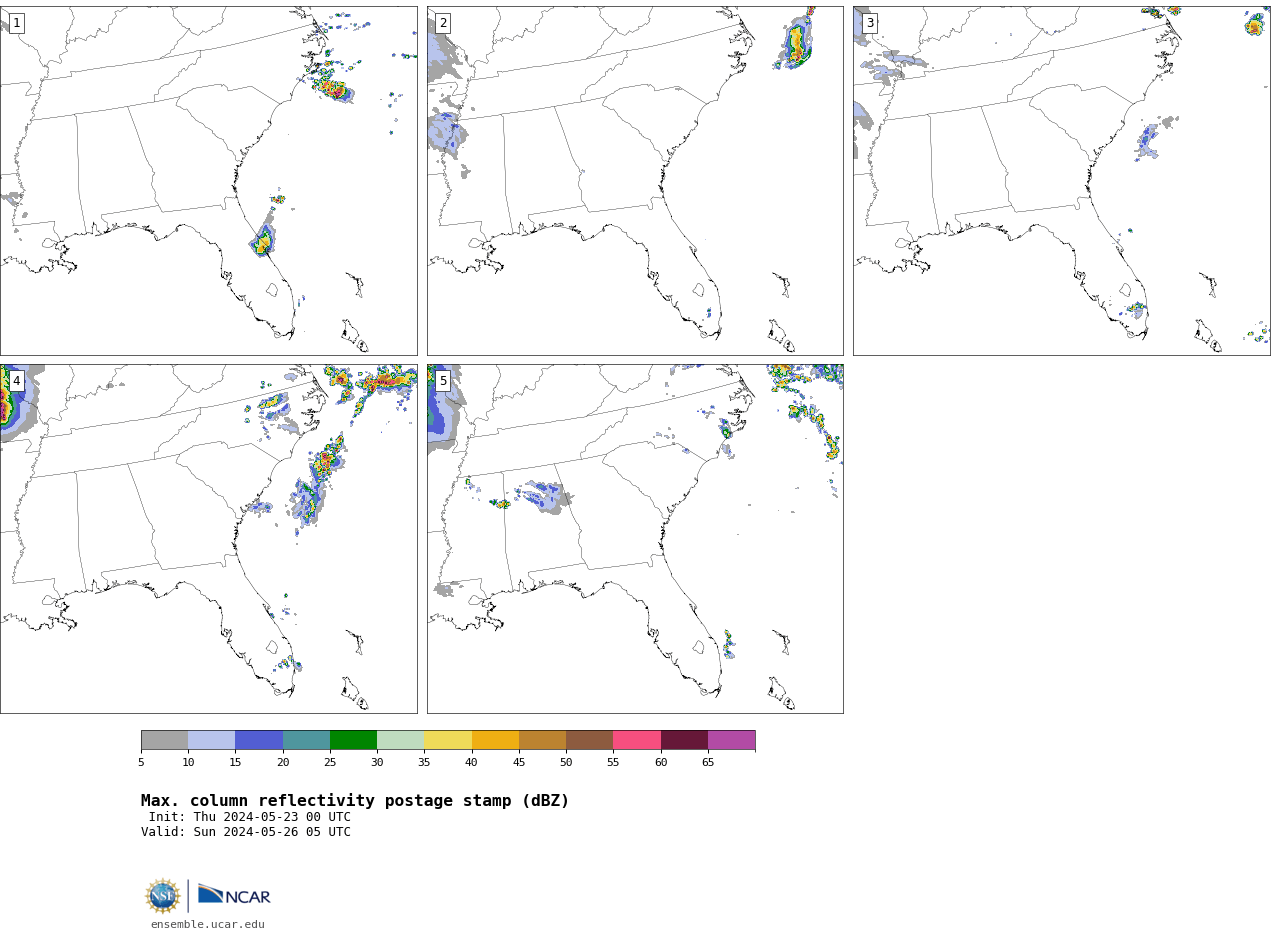Click the colorbar tick label '35'
1280x936 pixels.
coord(424,763)
